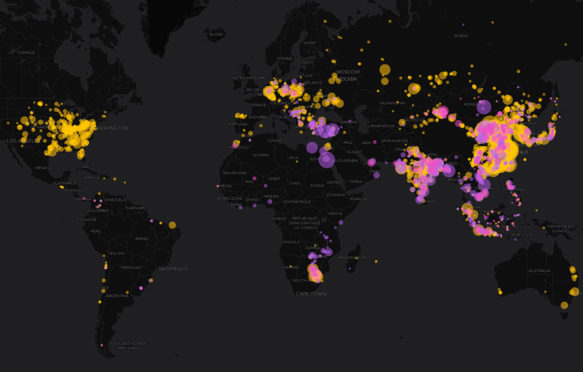
Task: Click the VENEZUELA country label
Action: [x=115, y=200]
